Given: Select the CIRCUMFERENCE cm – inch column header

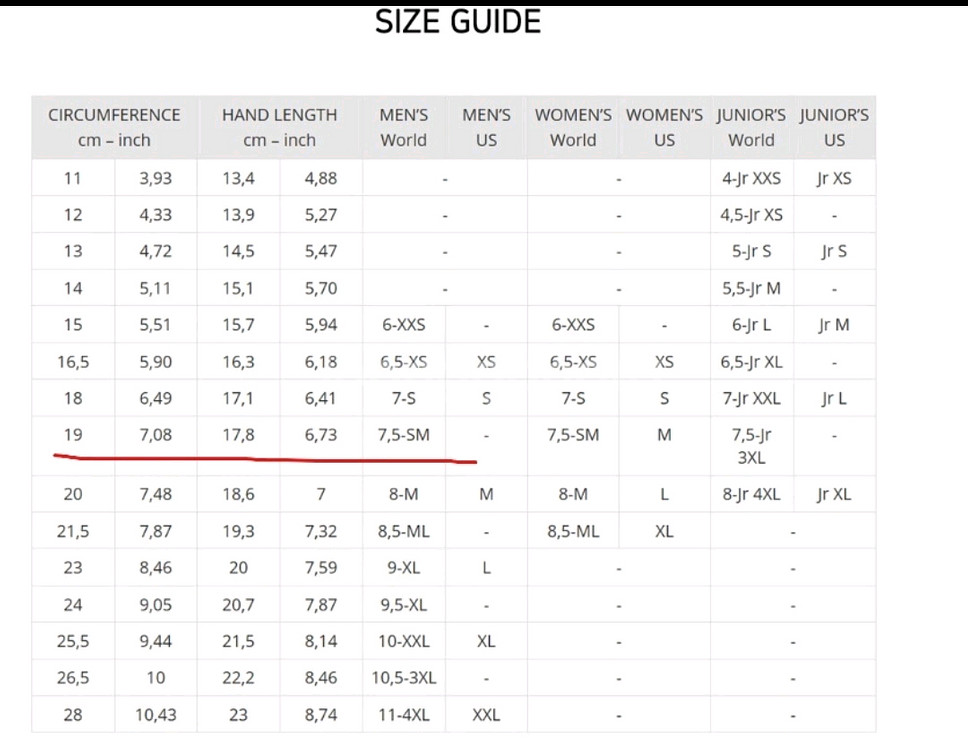Looking at the screenshot, I should click(x=114, y=128).
